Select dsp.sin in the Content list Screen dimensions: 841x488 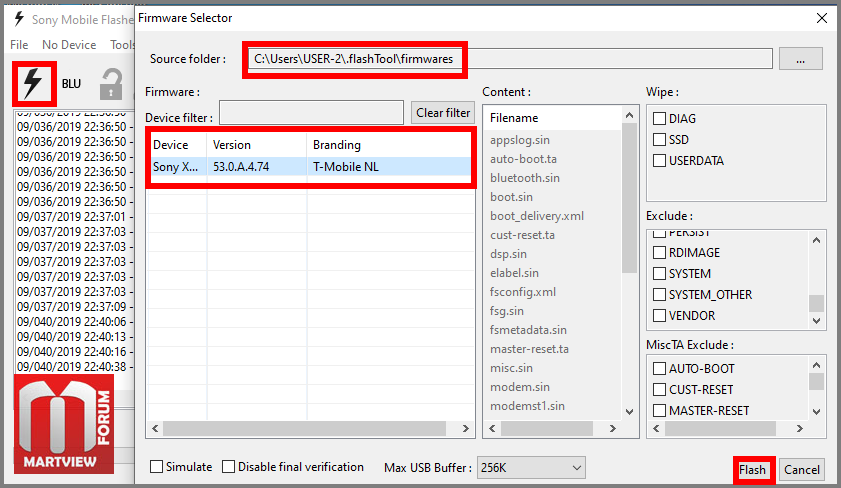[508, 254]
